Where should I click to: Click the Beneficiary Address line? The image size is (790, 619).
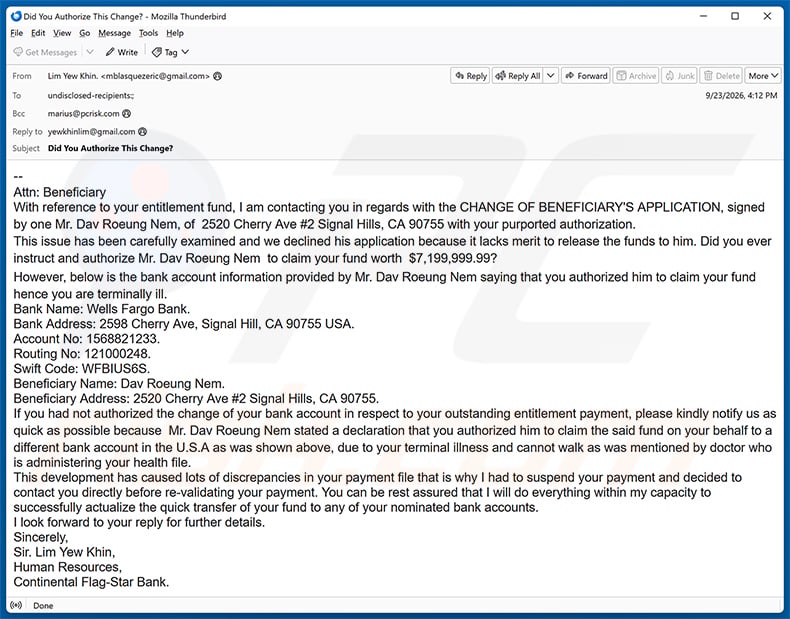click(x=196, y=398)
